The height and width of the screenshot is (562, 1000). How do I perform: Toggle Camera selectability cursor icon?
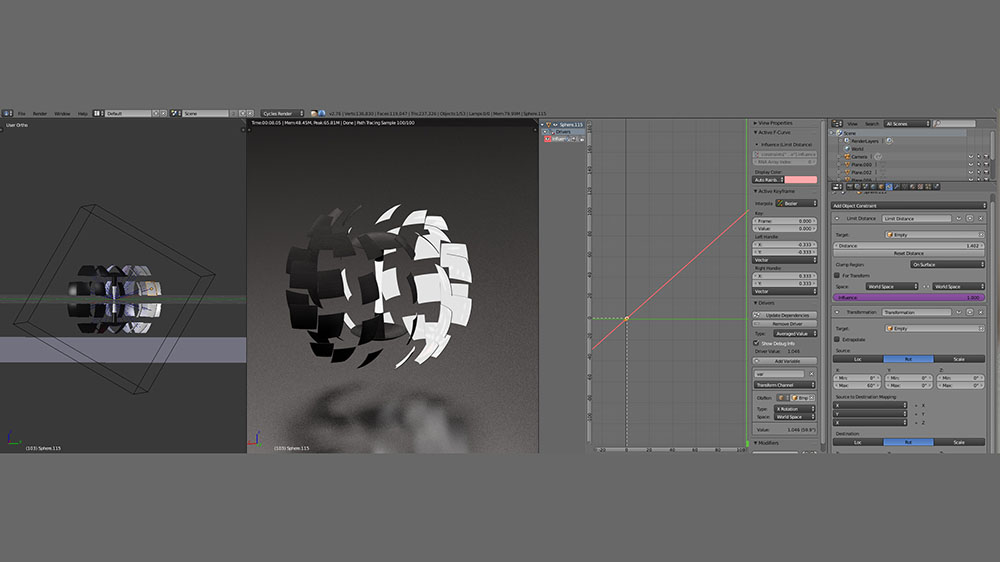click(979, 157)
